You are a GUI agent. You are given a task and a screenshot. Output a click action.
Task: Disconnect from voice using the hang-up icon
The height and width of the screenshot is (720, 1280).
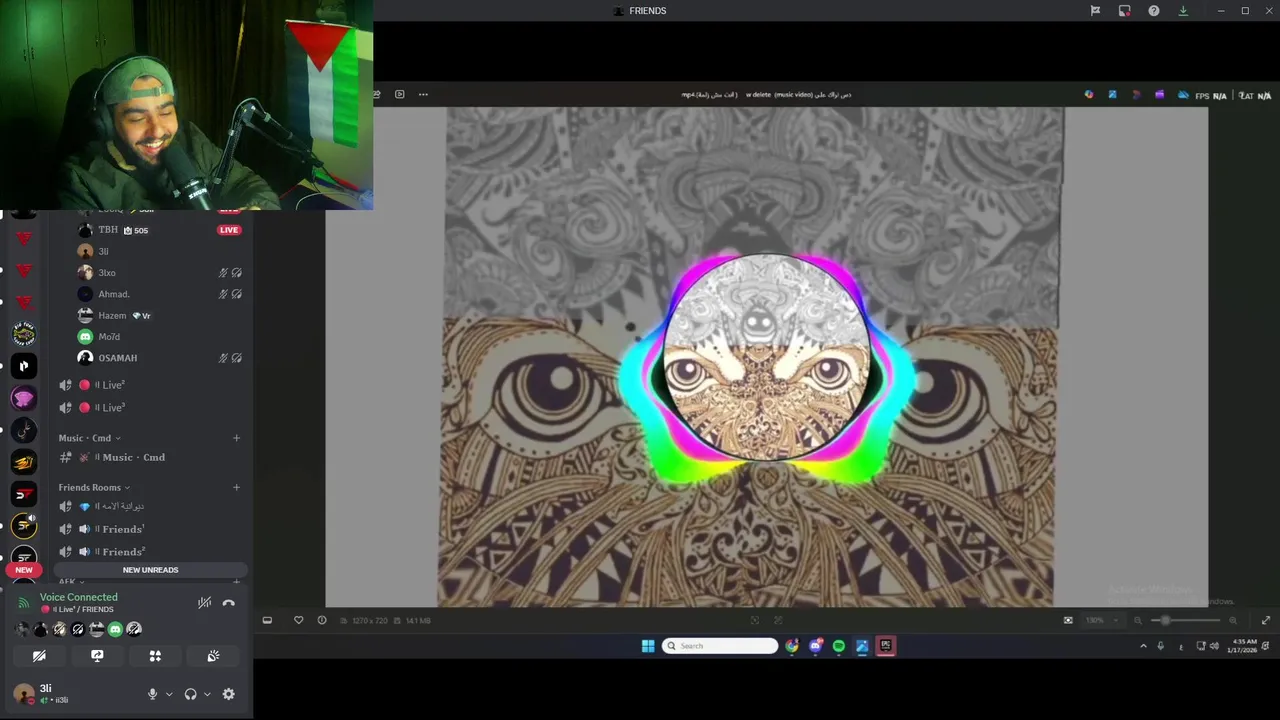click(228, 603)
